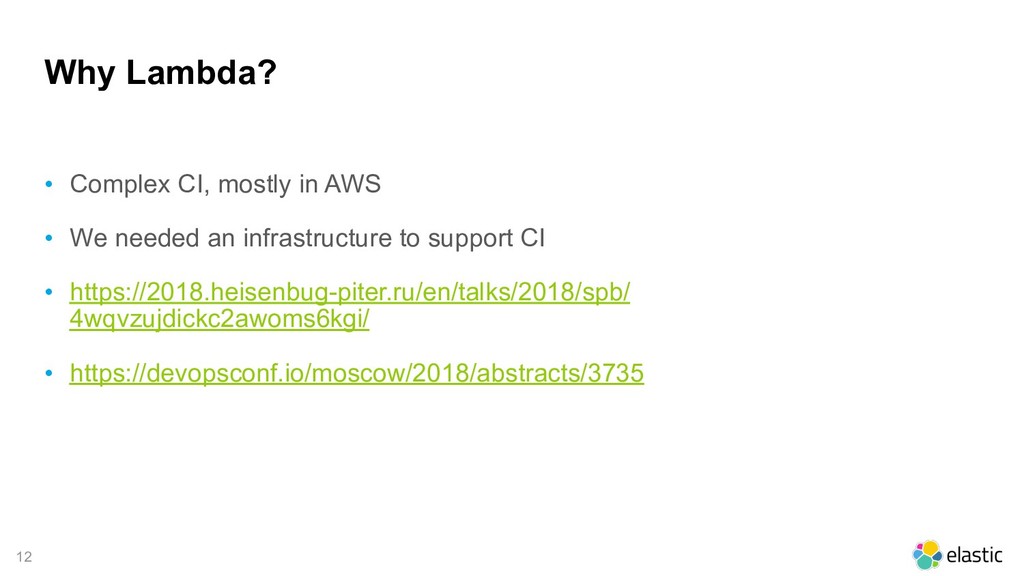
Task: Open the heisenbug-piter.ru talk link
Action: tap(350, 305)
